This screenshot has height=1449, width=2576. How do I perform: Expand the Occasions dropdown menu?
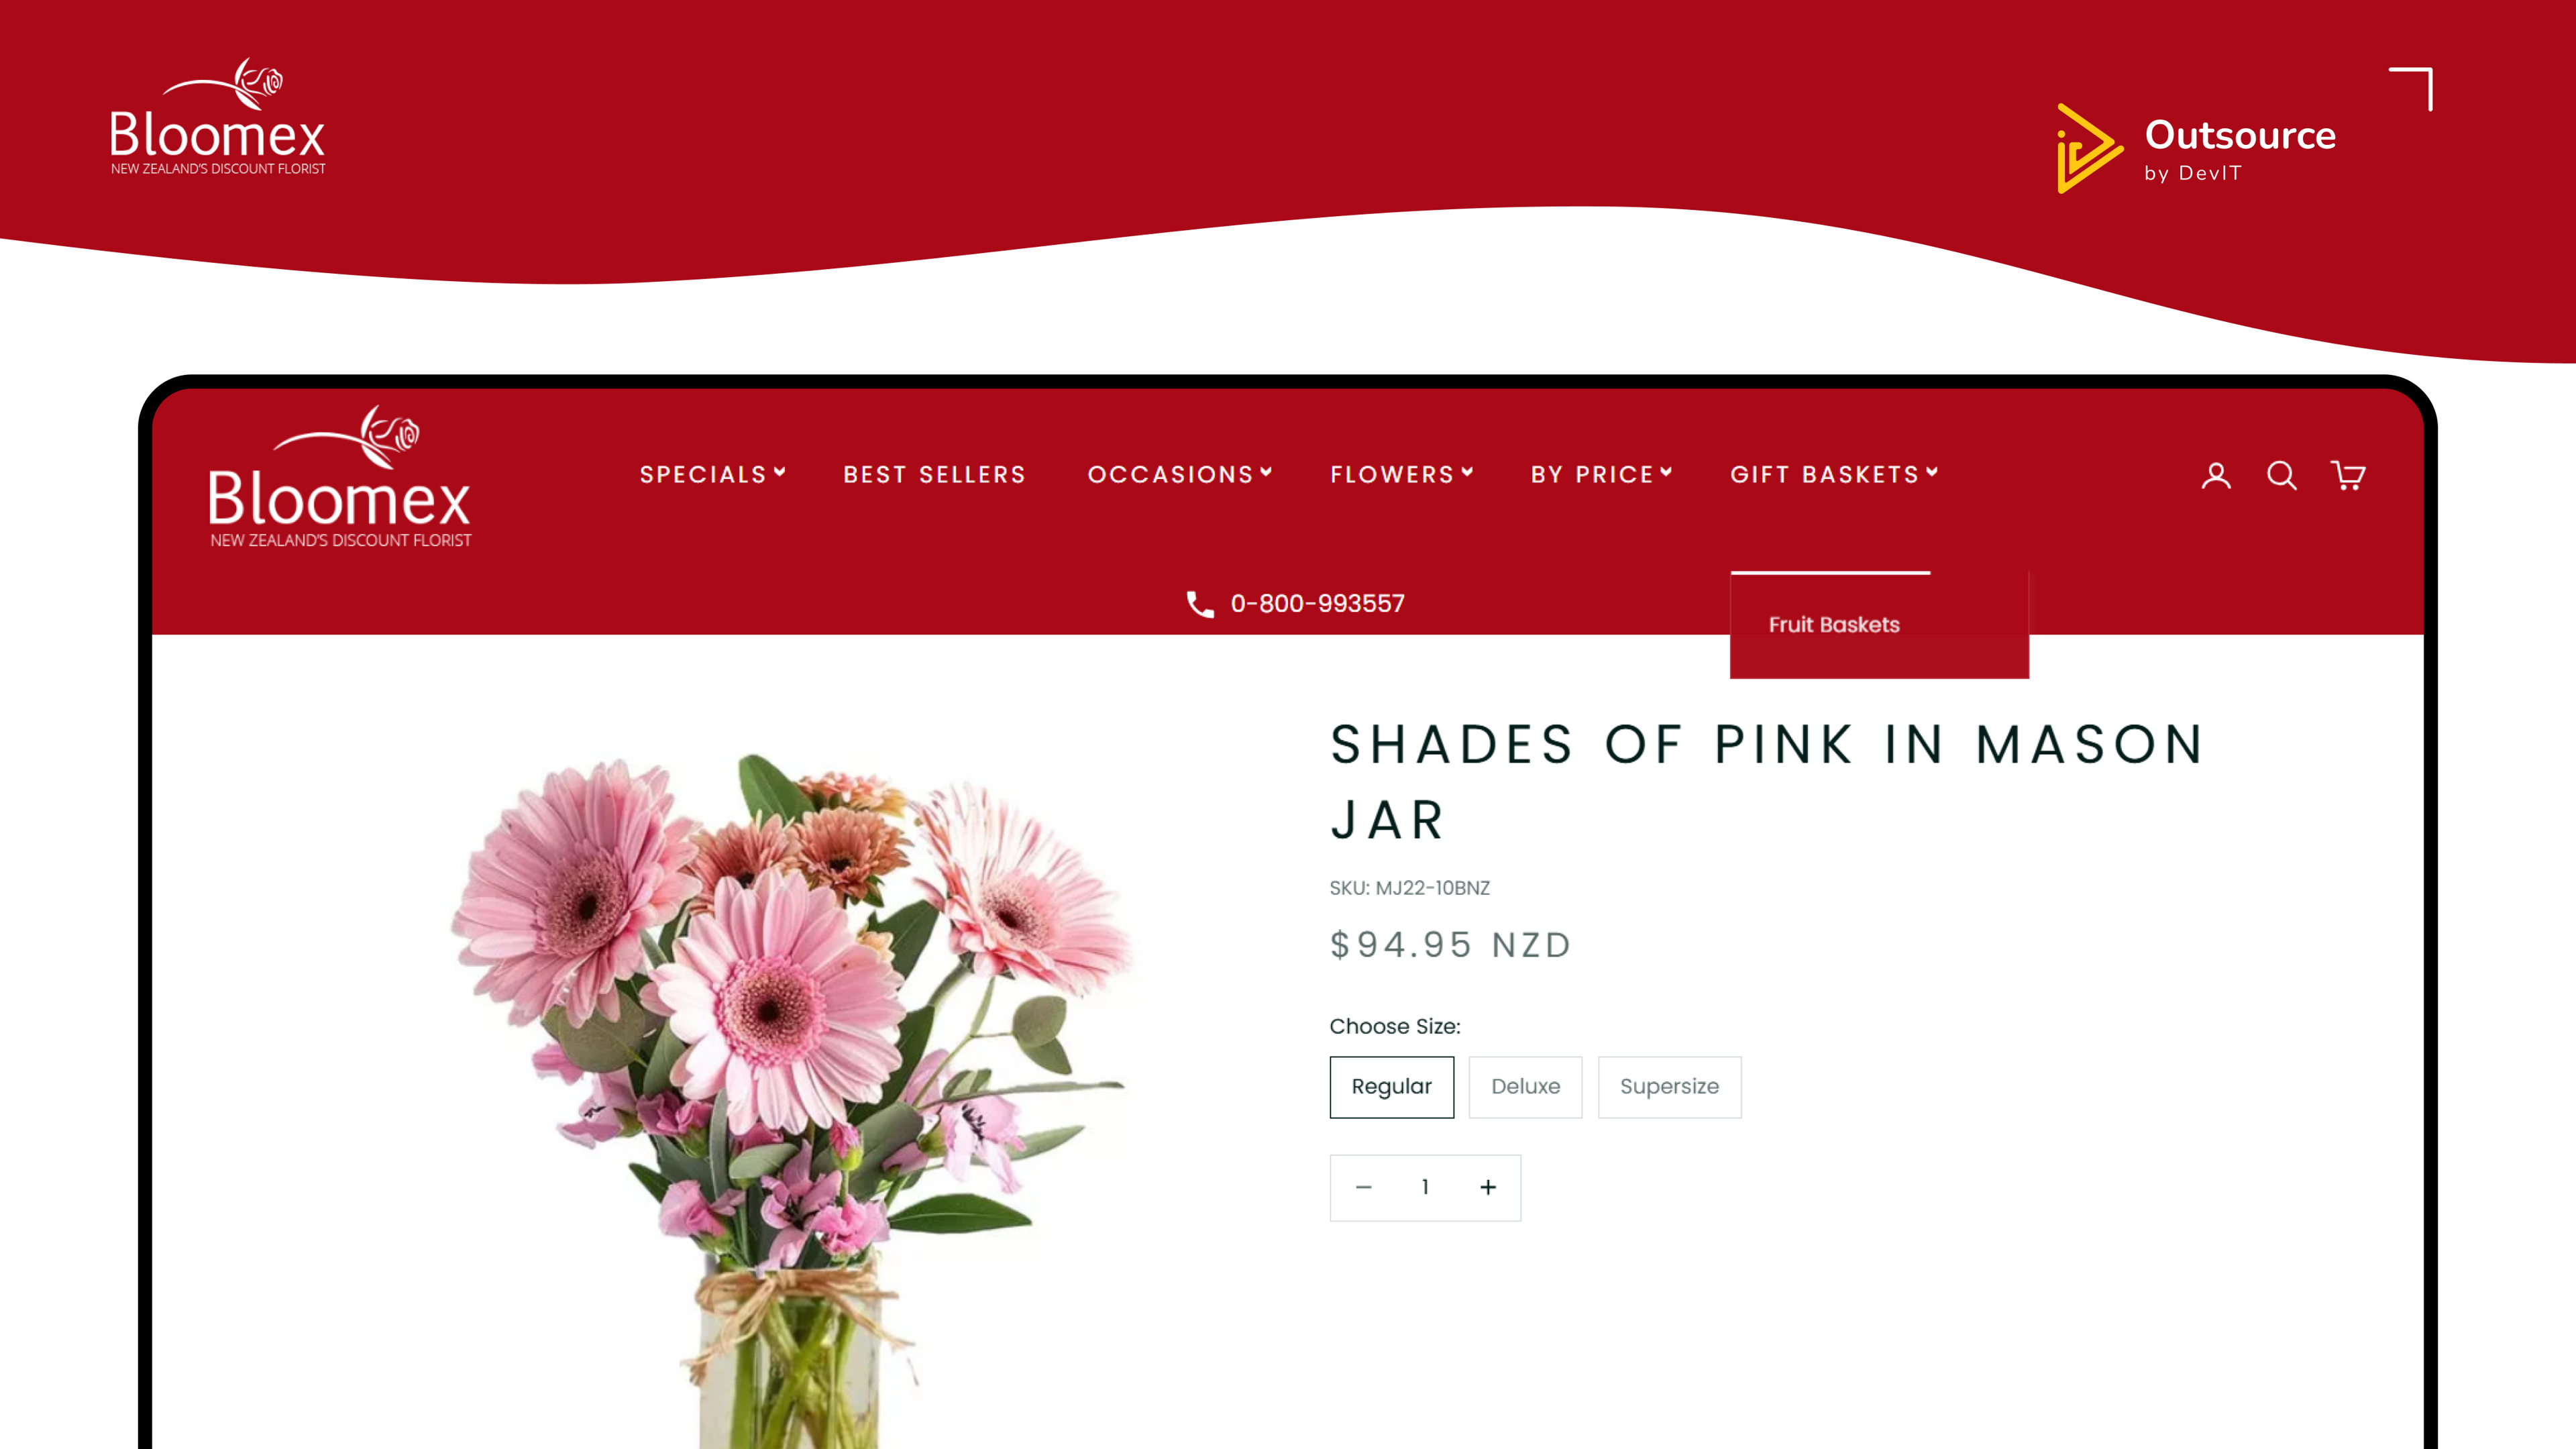pyautogui.click(x=1180, y=474)
